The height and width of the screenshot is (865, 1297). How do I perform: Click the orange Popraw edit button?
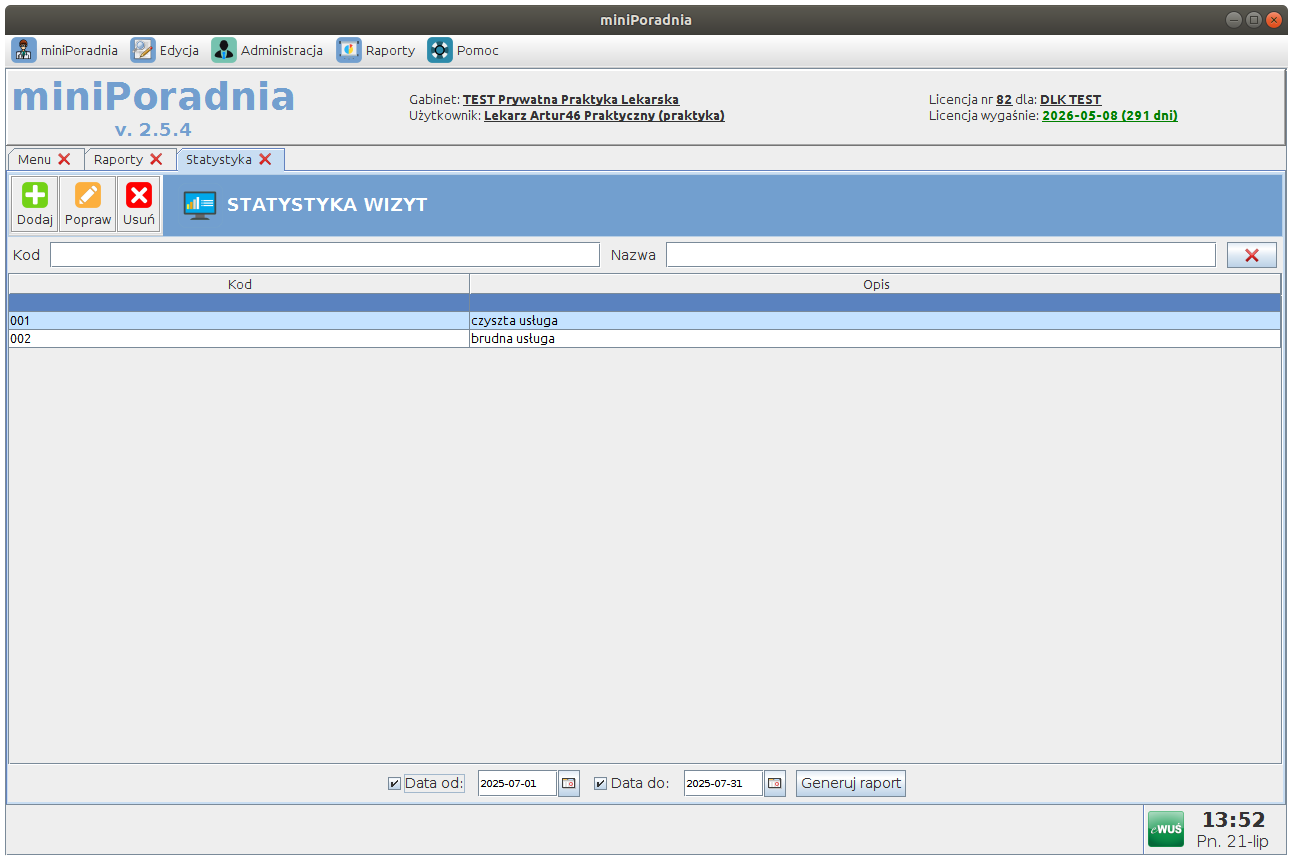click(x=88, y=205)
